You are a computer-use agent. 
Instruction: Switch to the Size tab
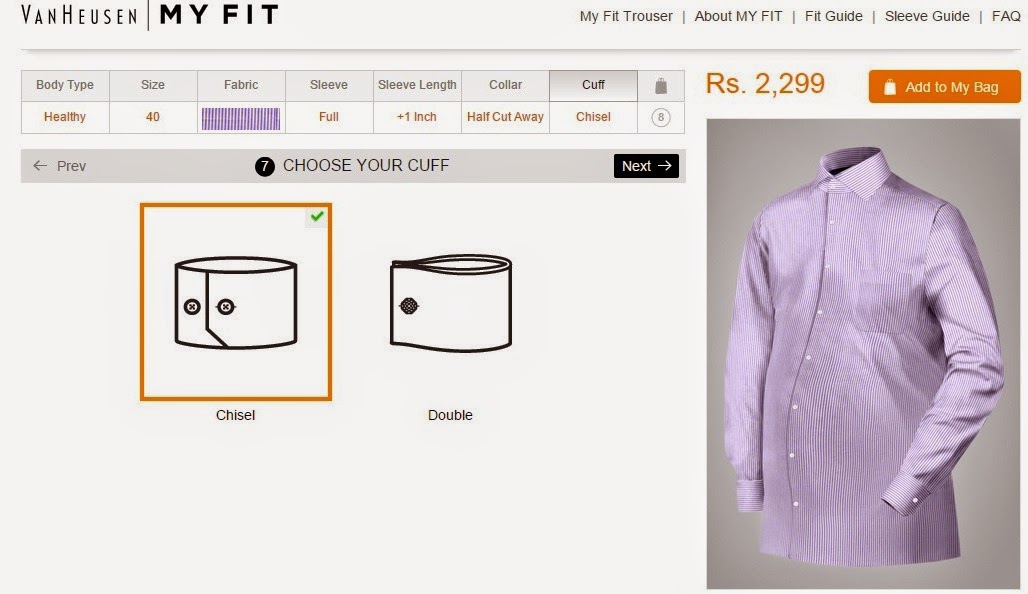[x=153, y=85]
